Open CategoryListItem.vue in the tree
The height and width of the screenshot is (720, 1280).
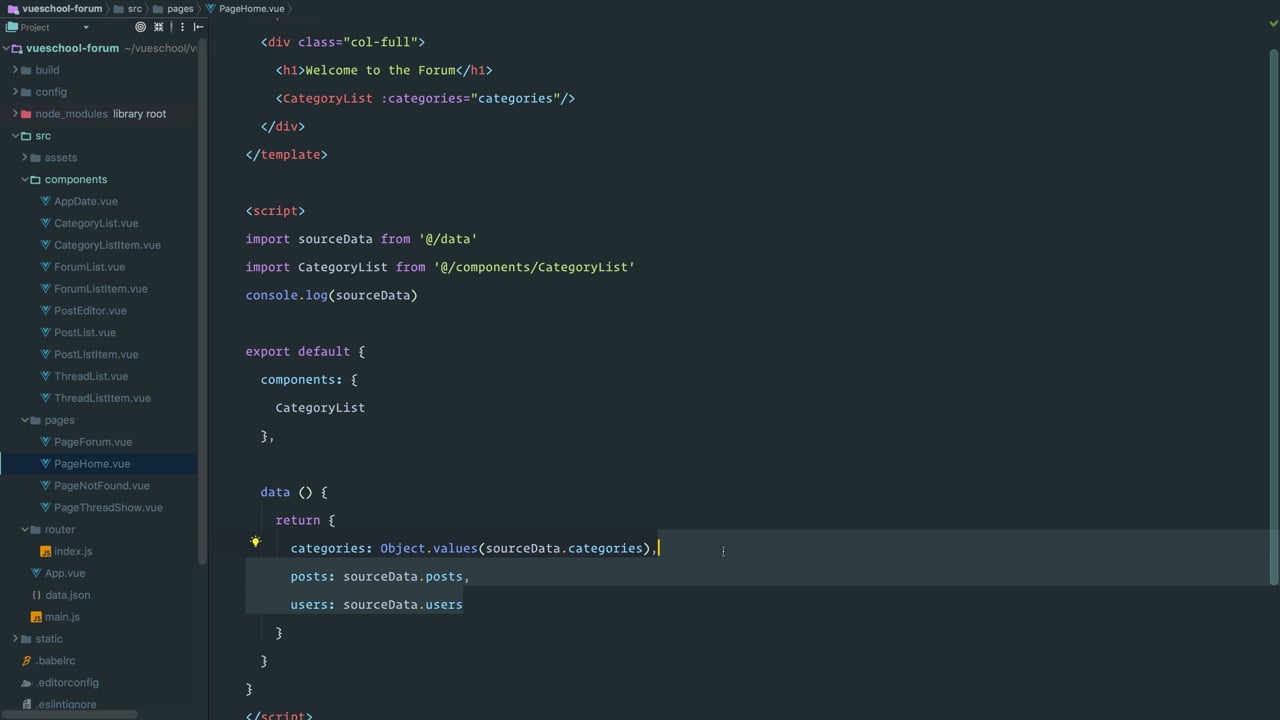[x=107, y=245]
